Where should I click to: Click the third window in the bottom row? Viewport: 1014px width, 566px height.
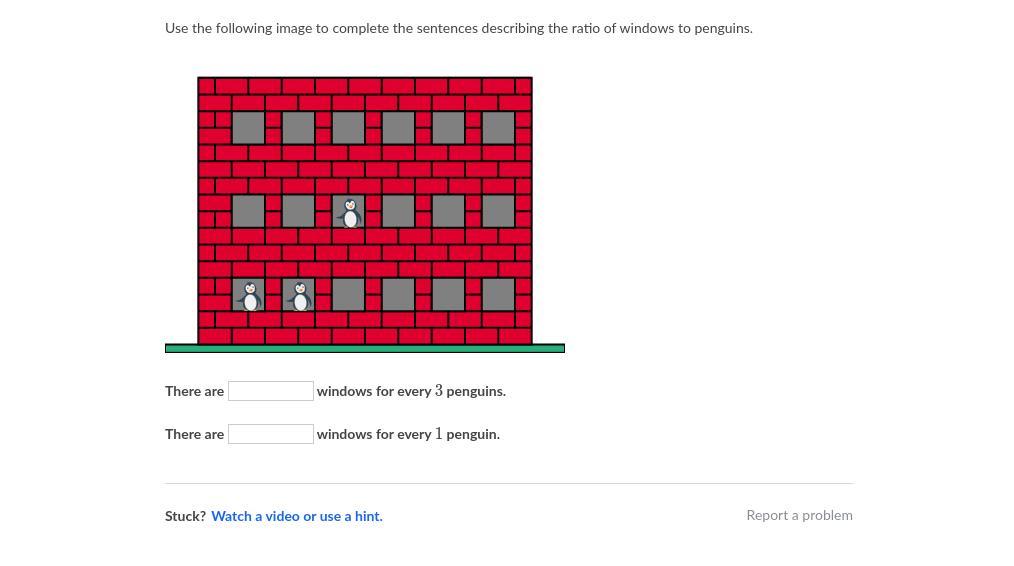tap(349, 295)
